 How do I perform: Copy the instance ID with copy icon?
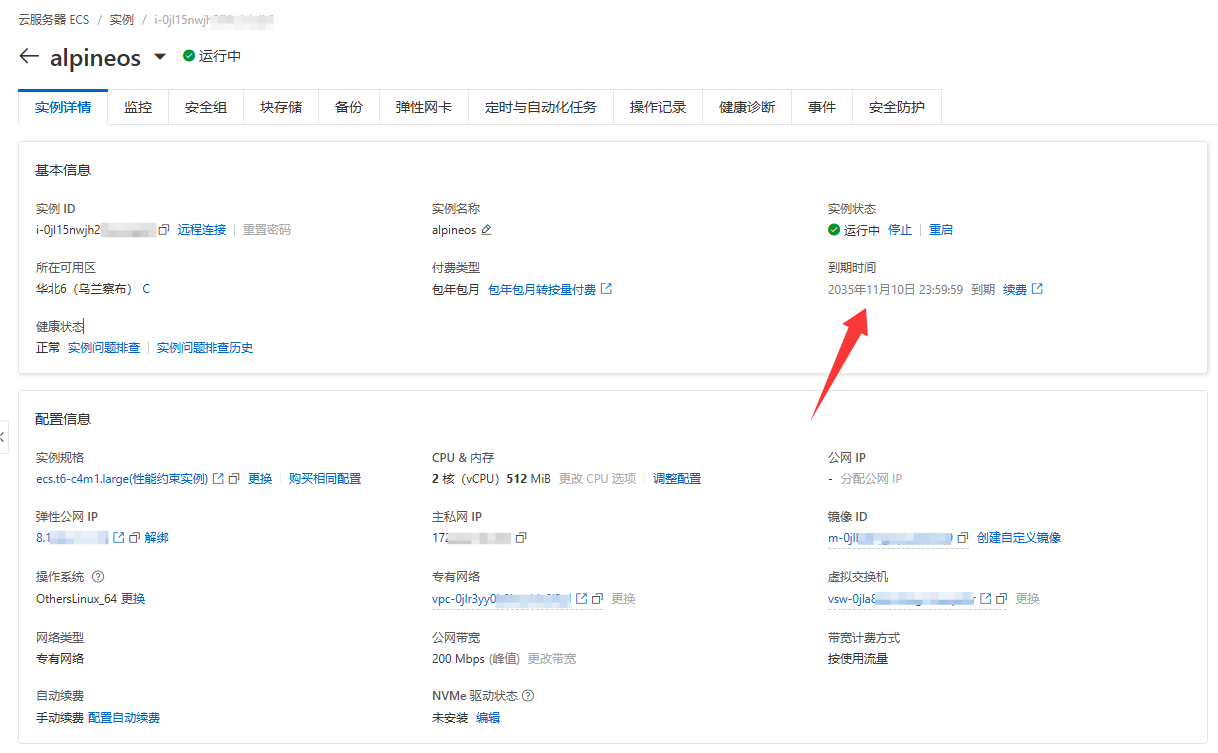coord(164,230)
